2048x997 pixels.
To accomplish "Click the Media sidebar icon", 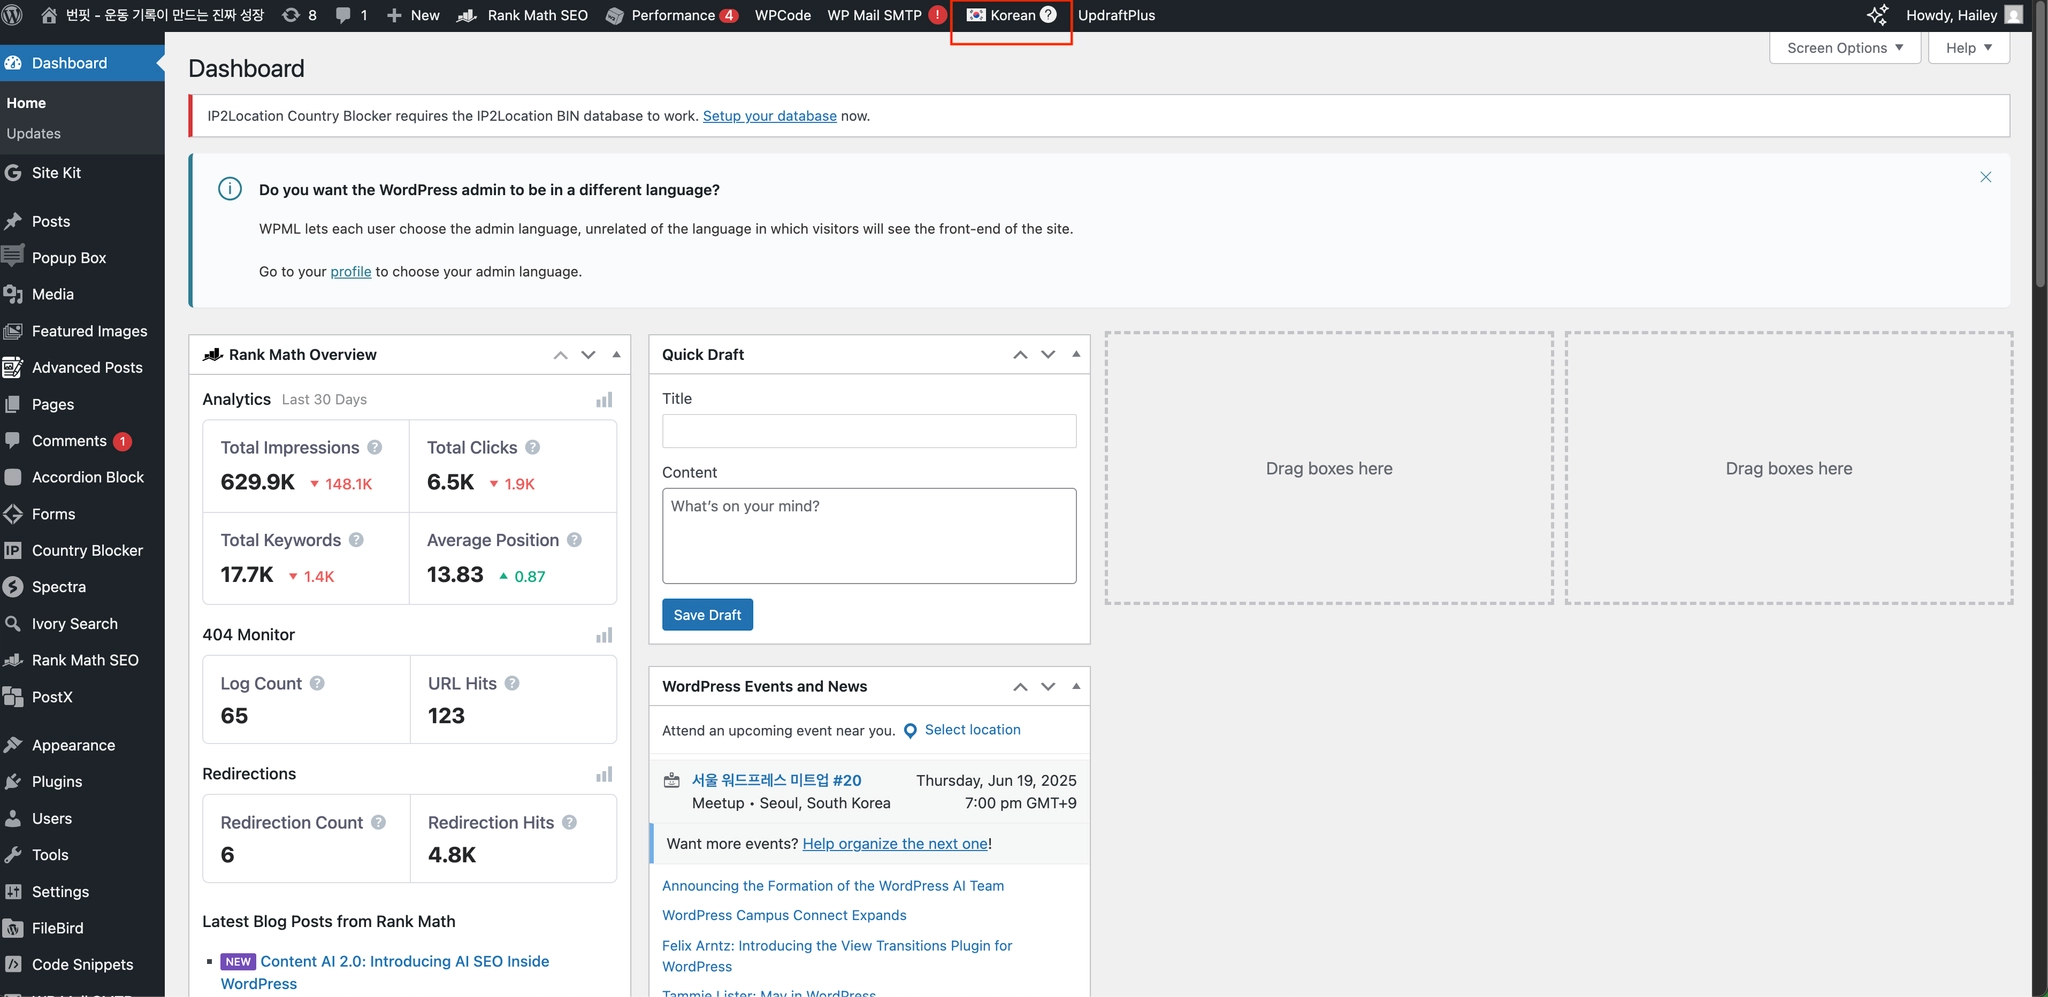I will pyautogui.click(x=13, y=294).
